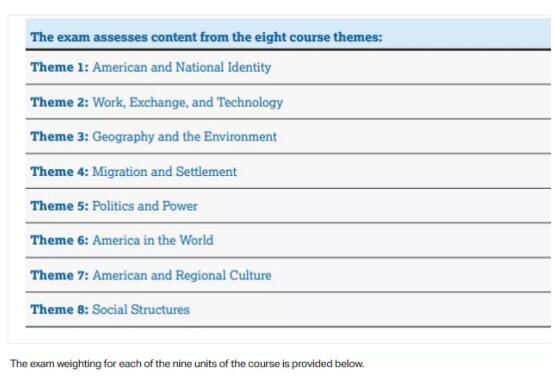This screenshot has height=376, width=555.
Task: Click 'Theme 5: Politics and Power' row
Action: [x=288, y=206]
